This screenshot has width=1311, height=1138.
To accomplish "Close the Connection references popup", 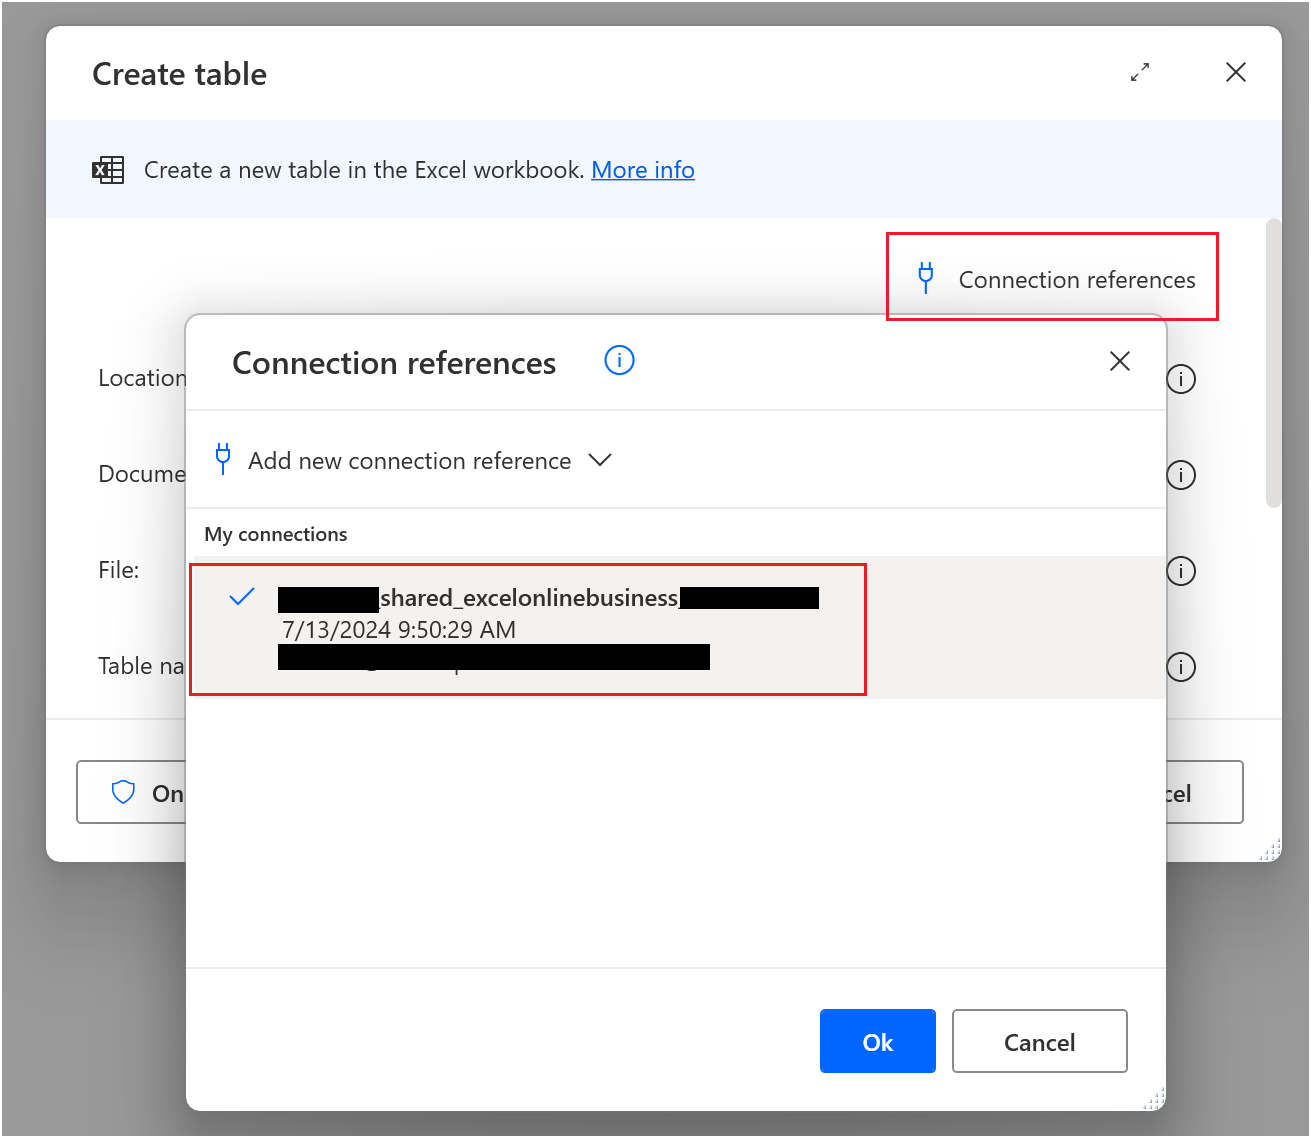I will click(1120, 361).
